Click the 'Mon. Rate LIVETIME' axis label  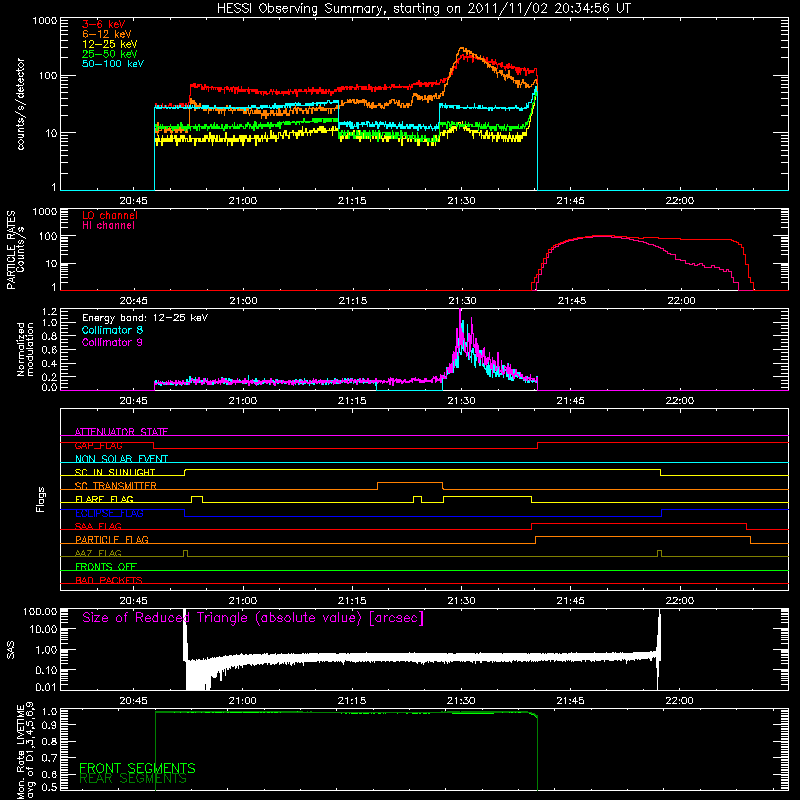[20, 752]
